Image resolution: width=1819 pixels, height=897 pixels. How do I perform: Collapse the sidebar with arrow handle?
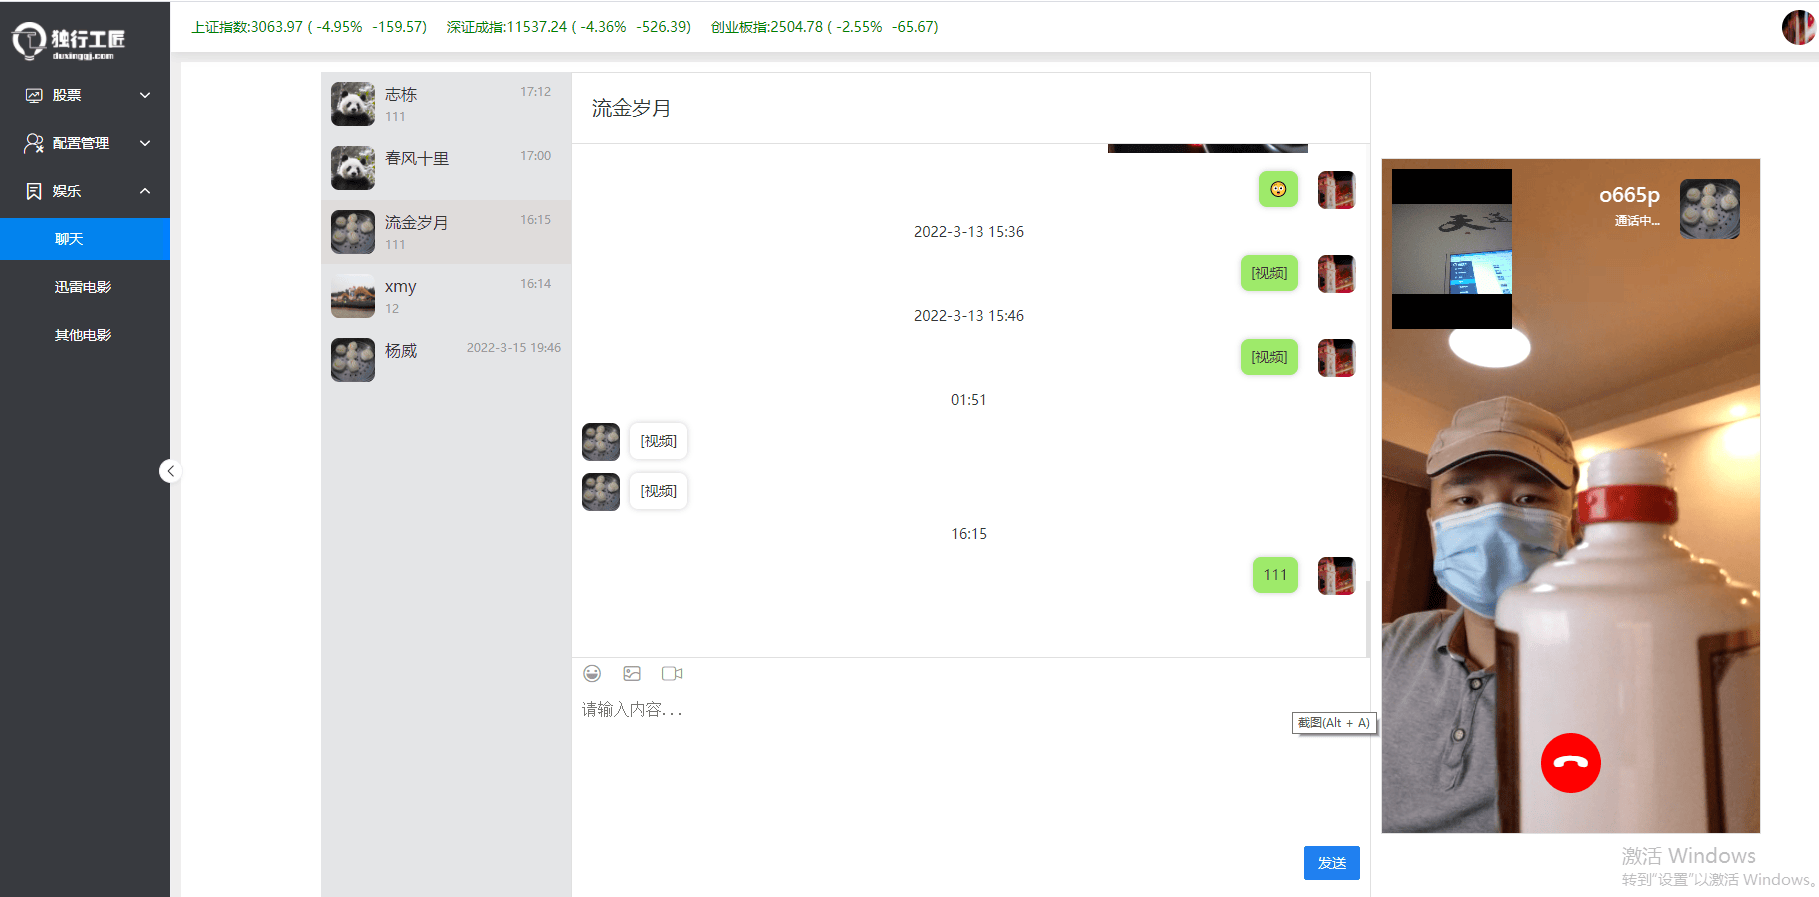pyautogui.click(x=170, y=471)
